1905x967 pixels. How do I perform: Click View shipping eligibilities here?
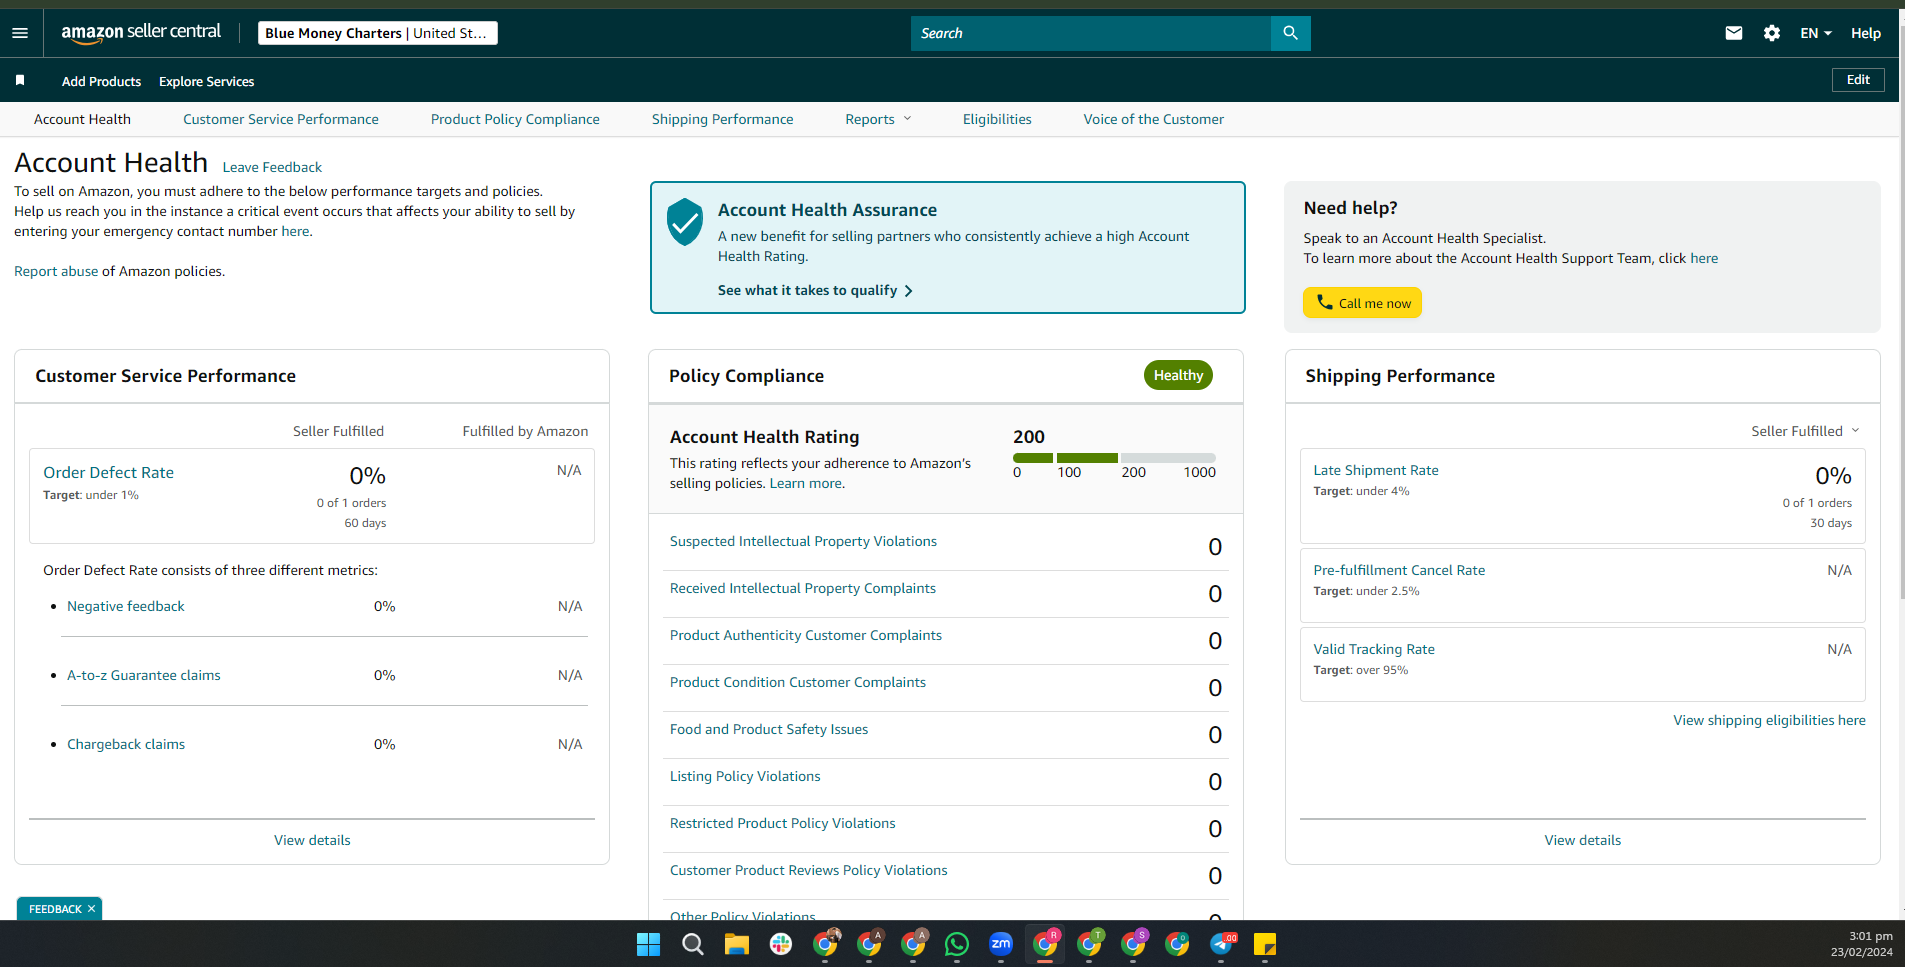1769,720
